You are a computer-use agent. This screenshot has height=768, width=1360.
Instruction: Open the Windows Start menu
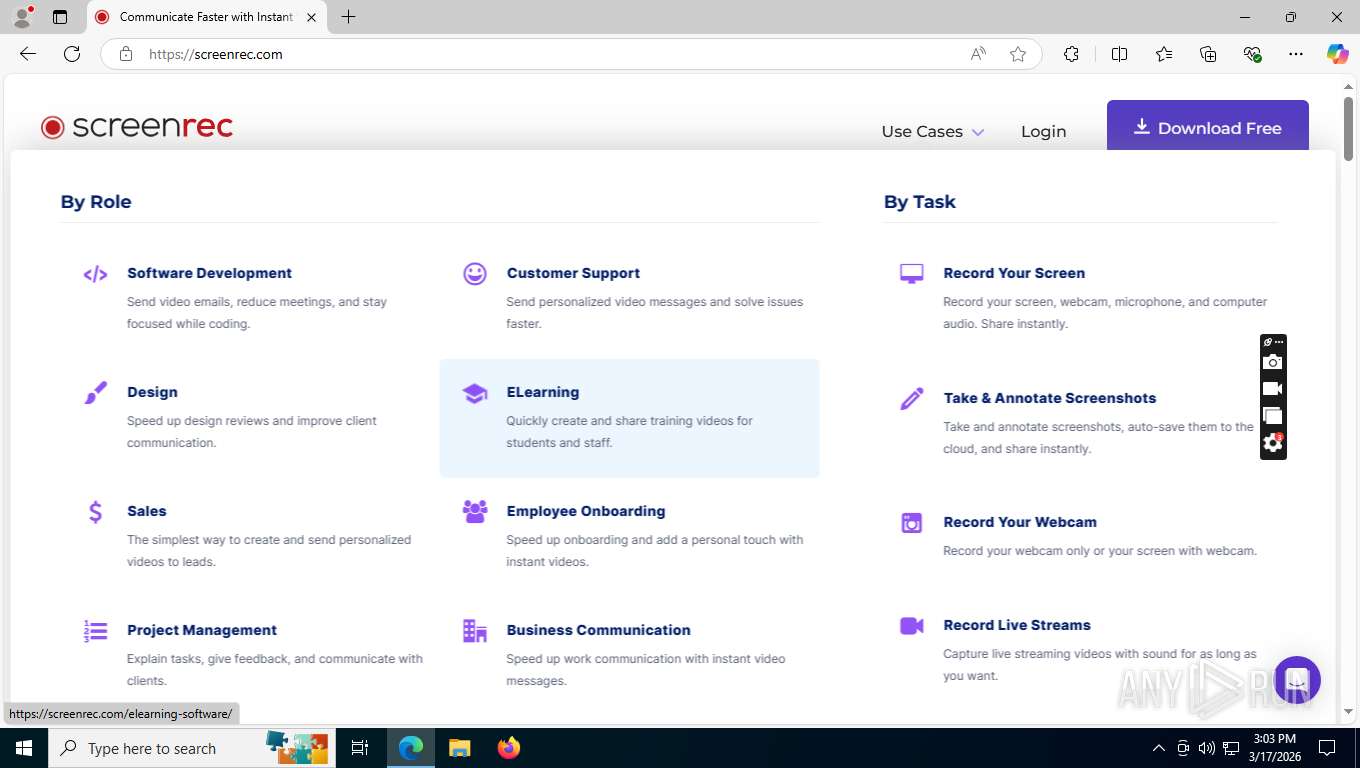coord(24,748)
